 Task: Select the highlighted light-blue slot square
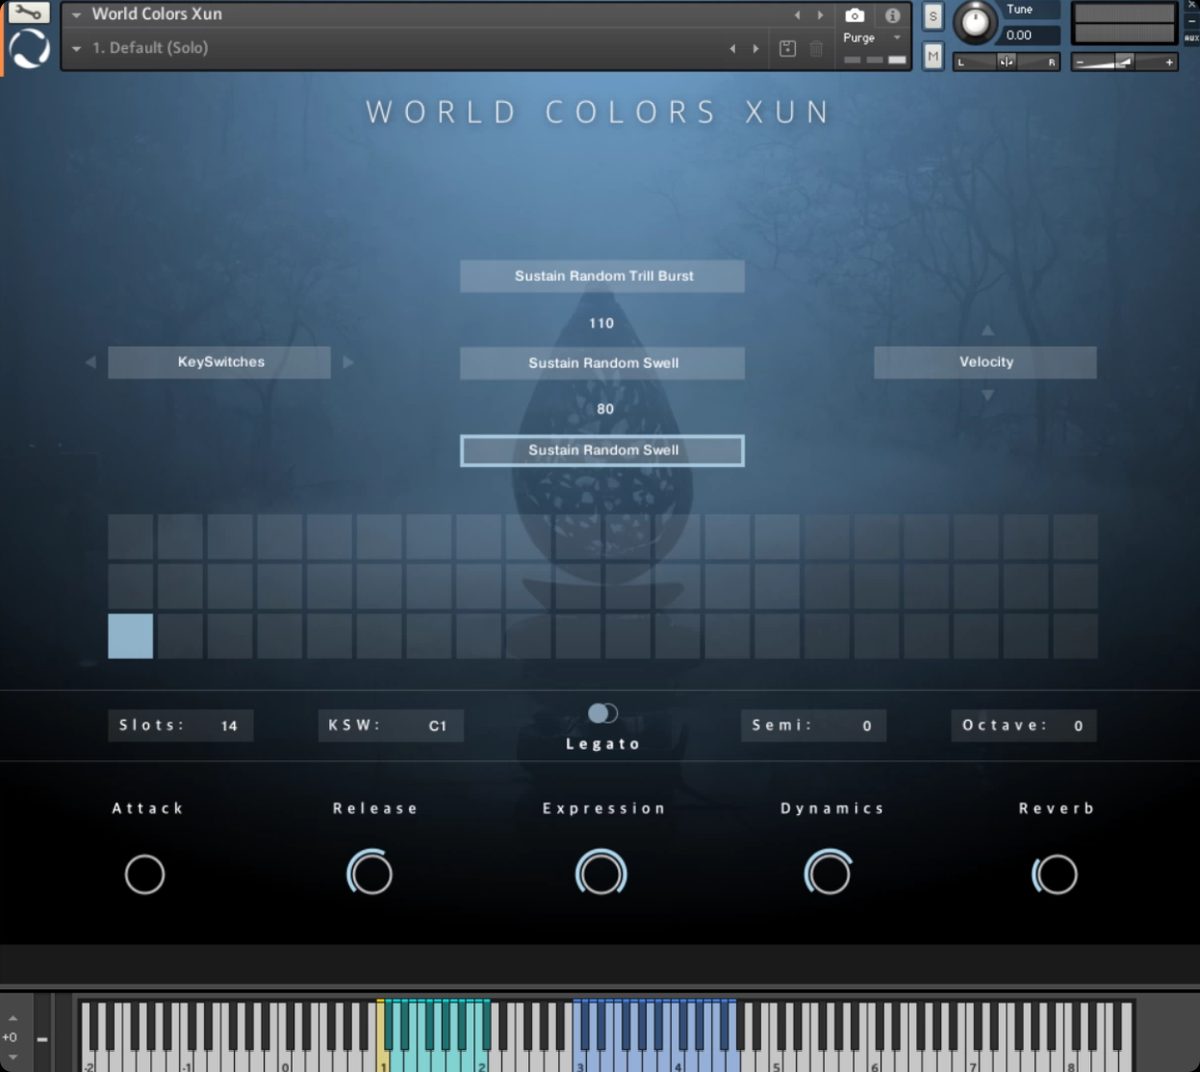tap(131, 636)
